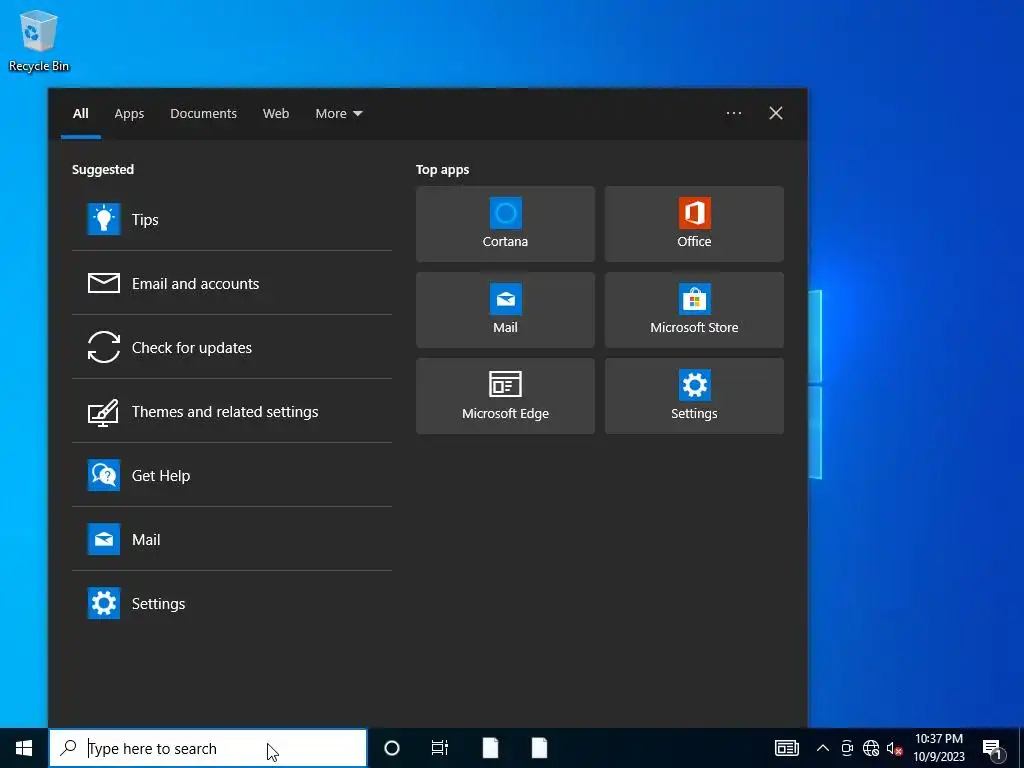Open the Microsoft Store tile
This screenshot has width=1024, height=768.
point(694,310)
